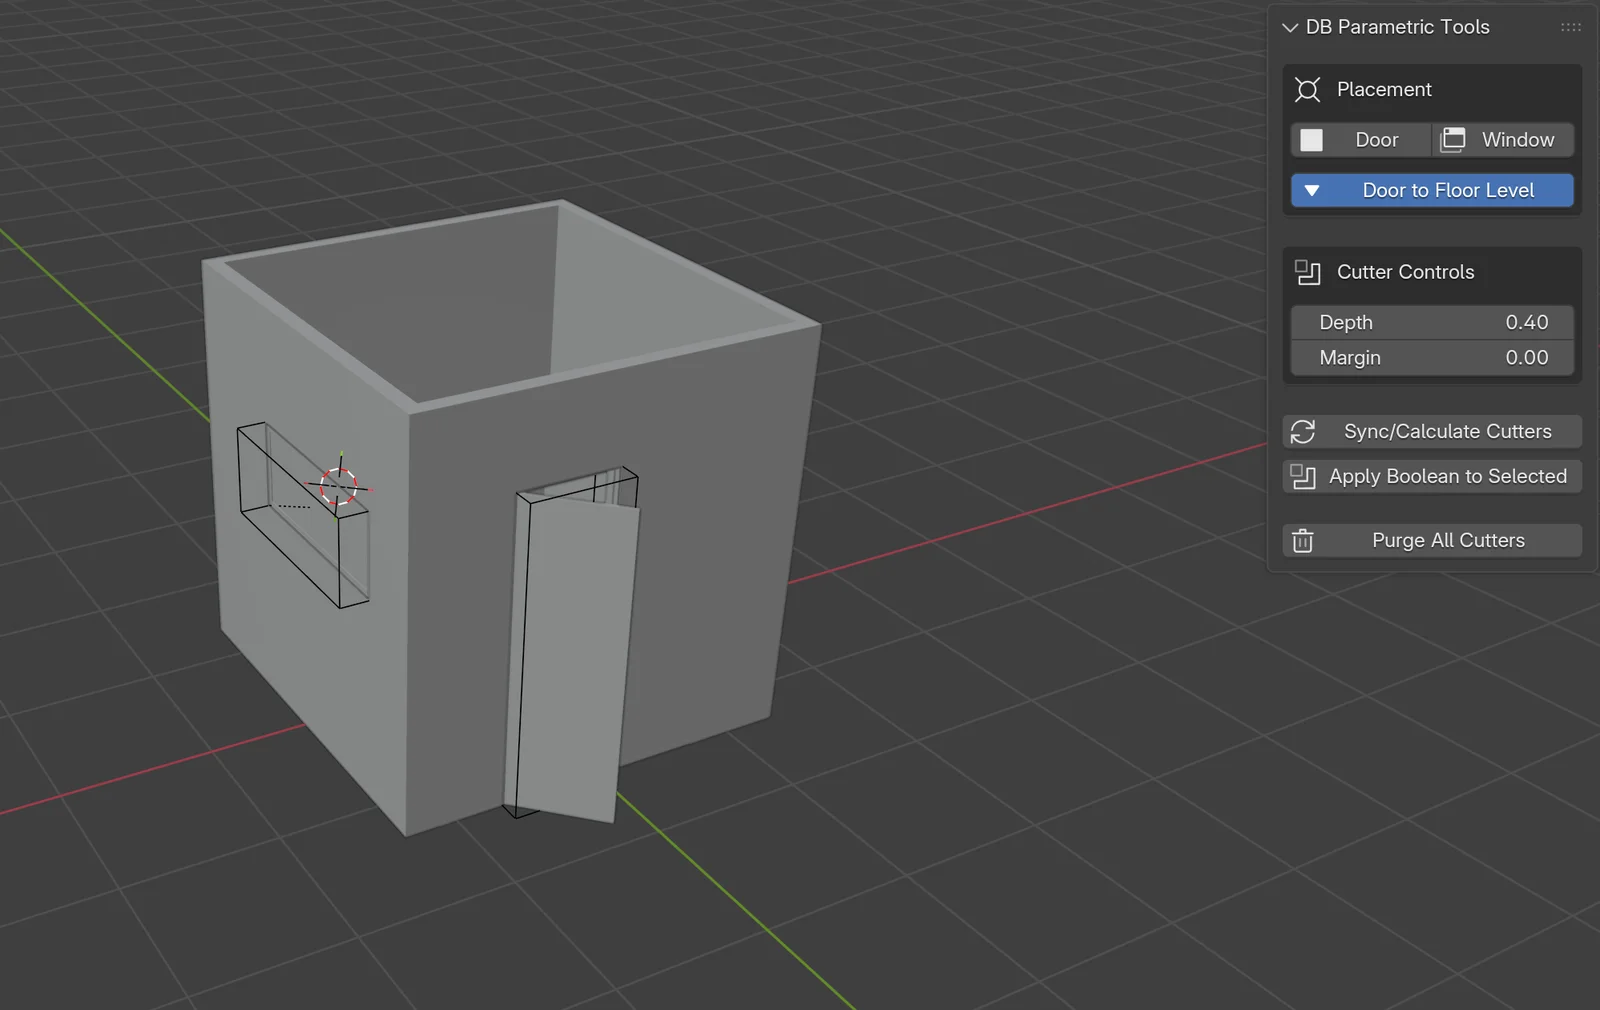Click the boolean icon next to Cutter Controls
This screenshot has height=1010, width=1600.
coord(1306,271)
